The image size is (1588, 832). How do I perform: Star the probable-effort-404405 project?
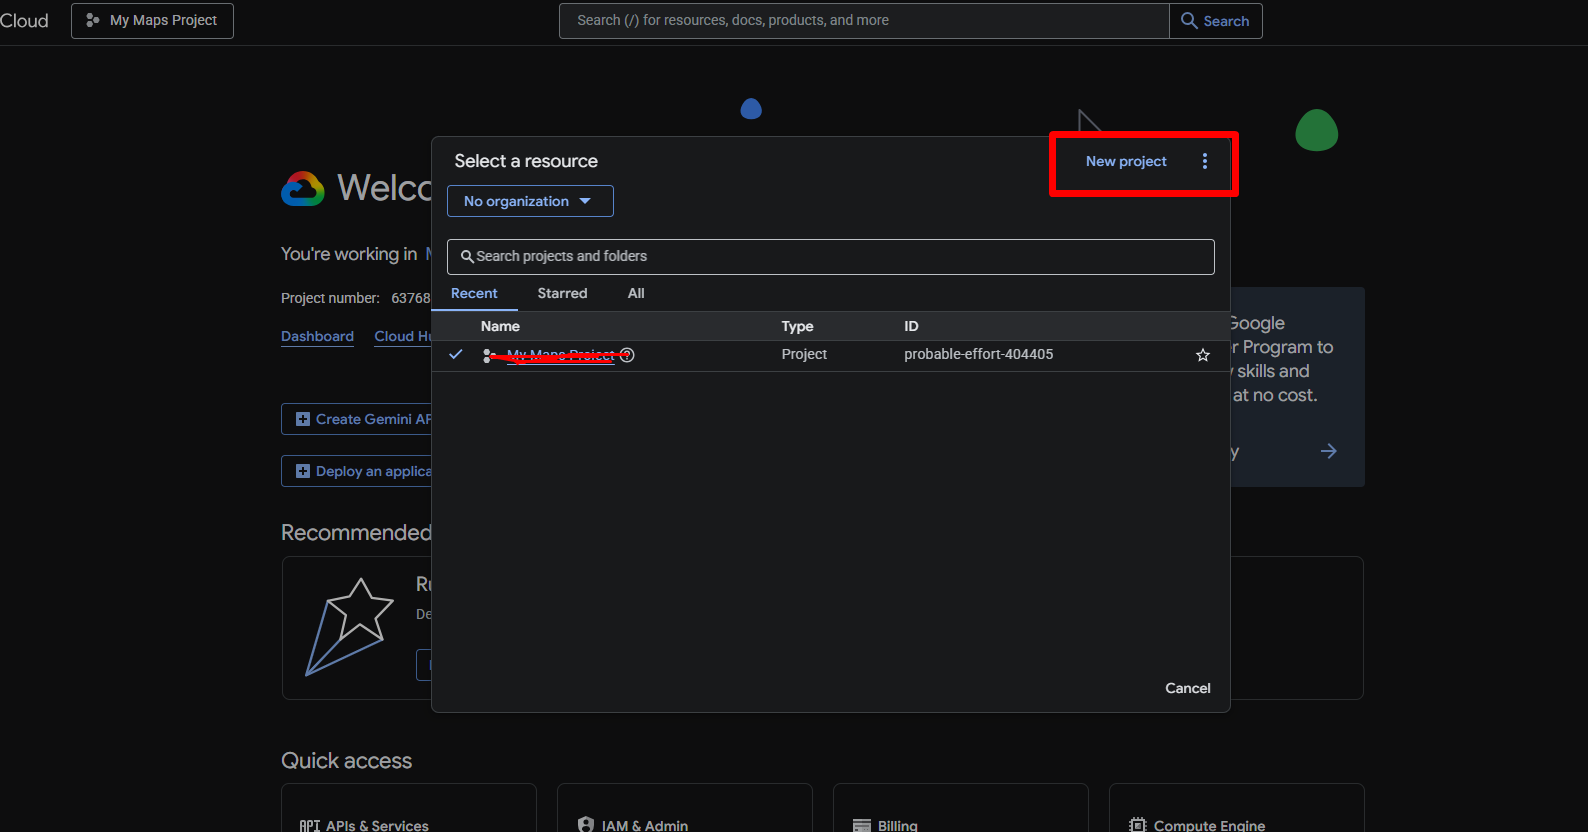click(1203, 355)
